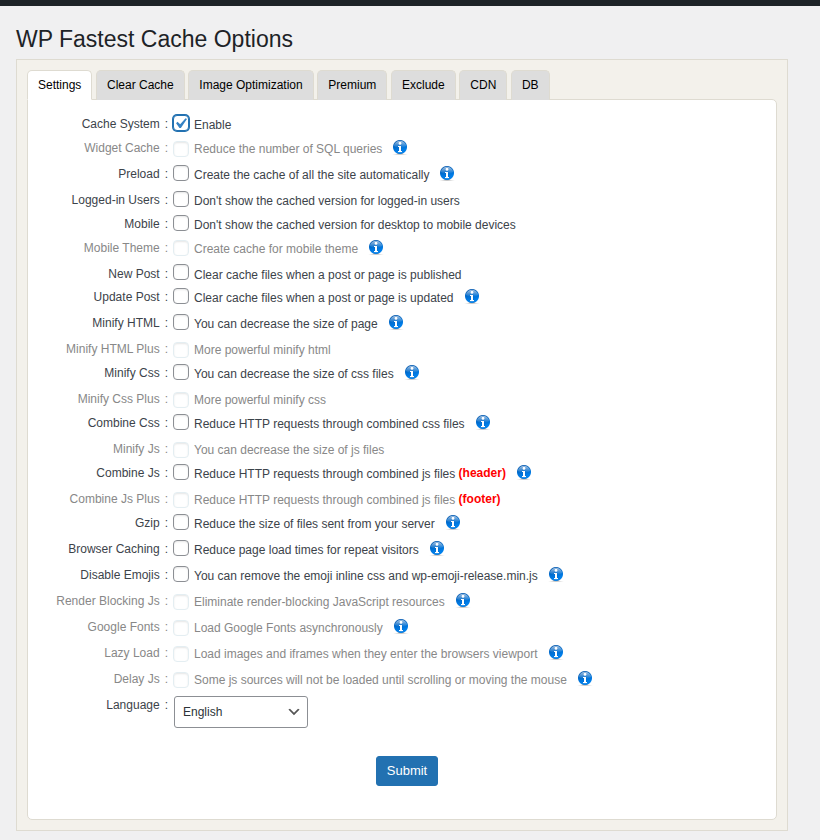The height and width of the screenshot is (840, 820).
Task: Open Lazy Load info icon
Action: (x=556, y=652)
